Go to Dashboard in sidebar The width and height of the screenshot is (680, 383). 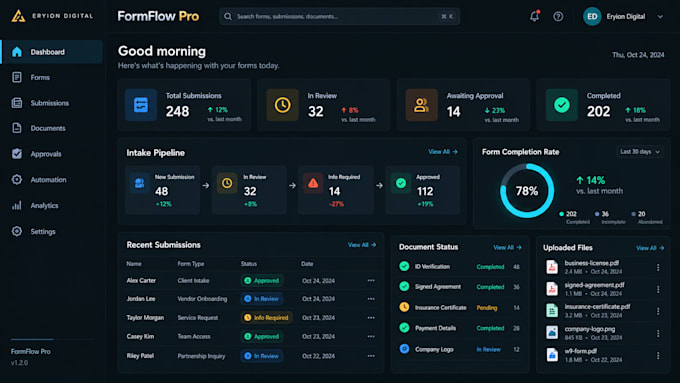tap(52, 52)
